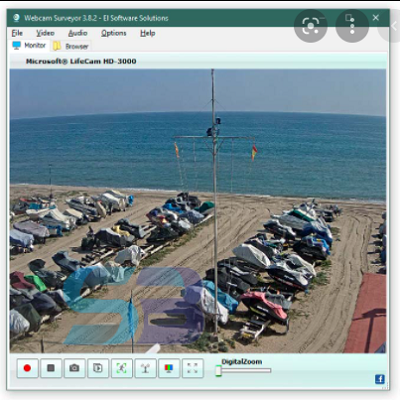
Task: Open the Video menu
Action: point(45,33)
